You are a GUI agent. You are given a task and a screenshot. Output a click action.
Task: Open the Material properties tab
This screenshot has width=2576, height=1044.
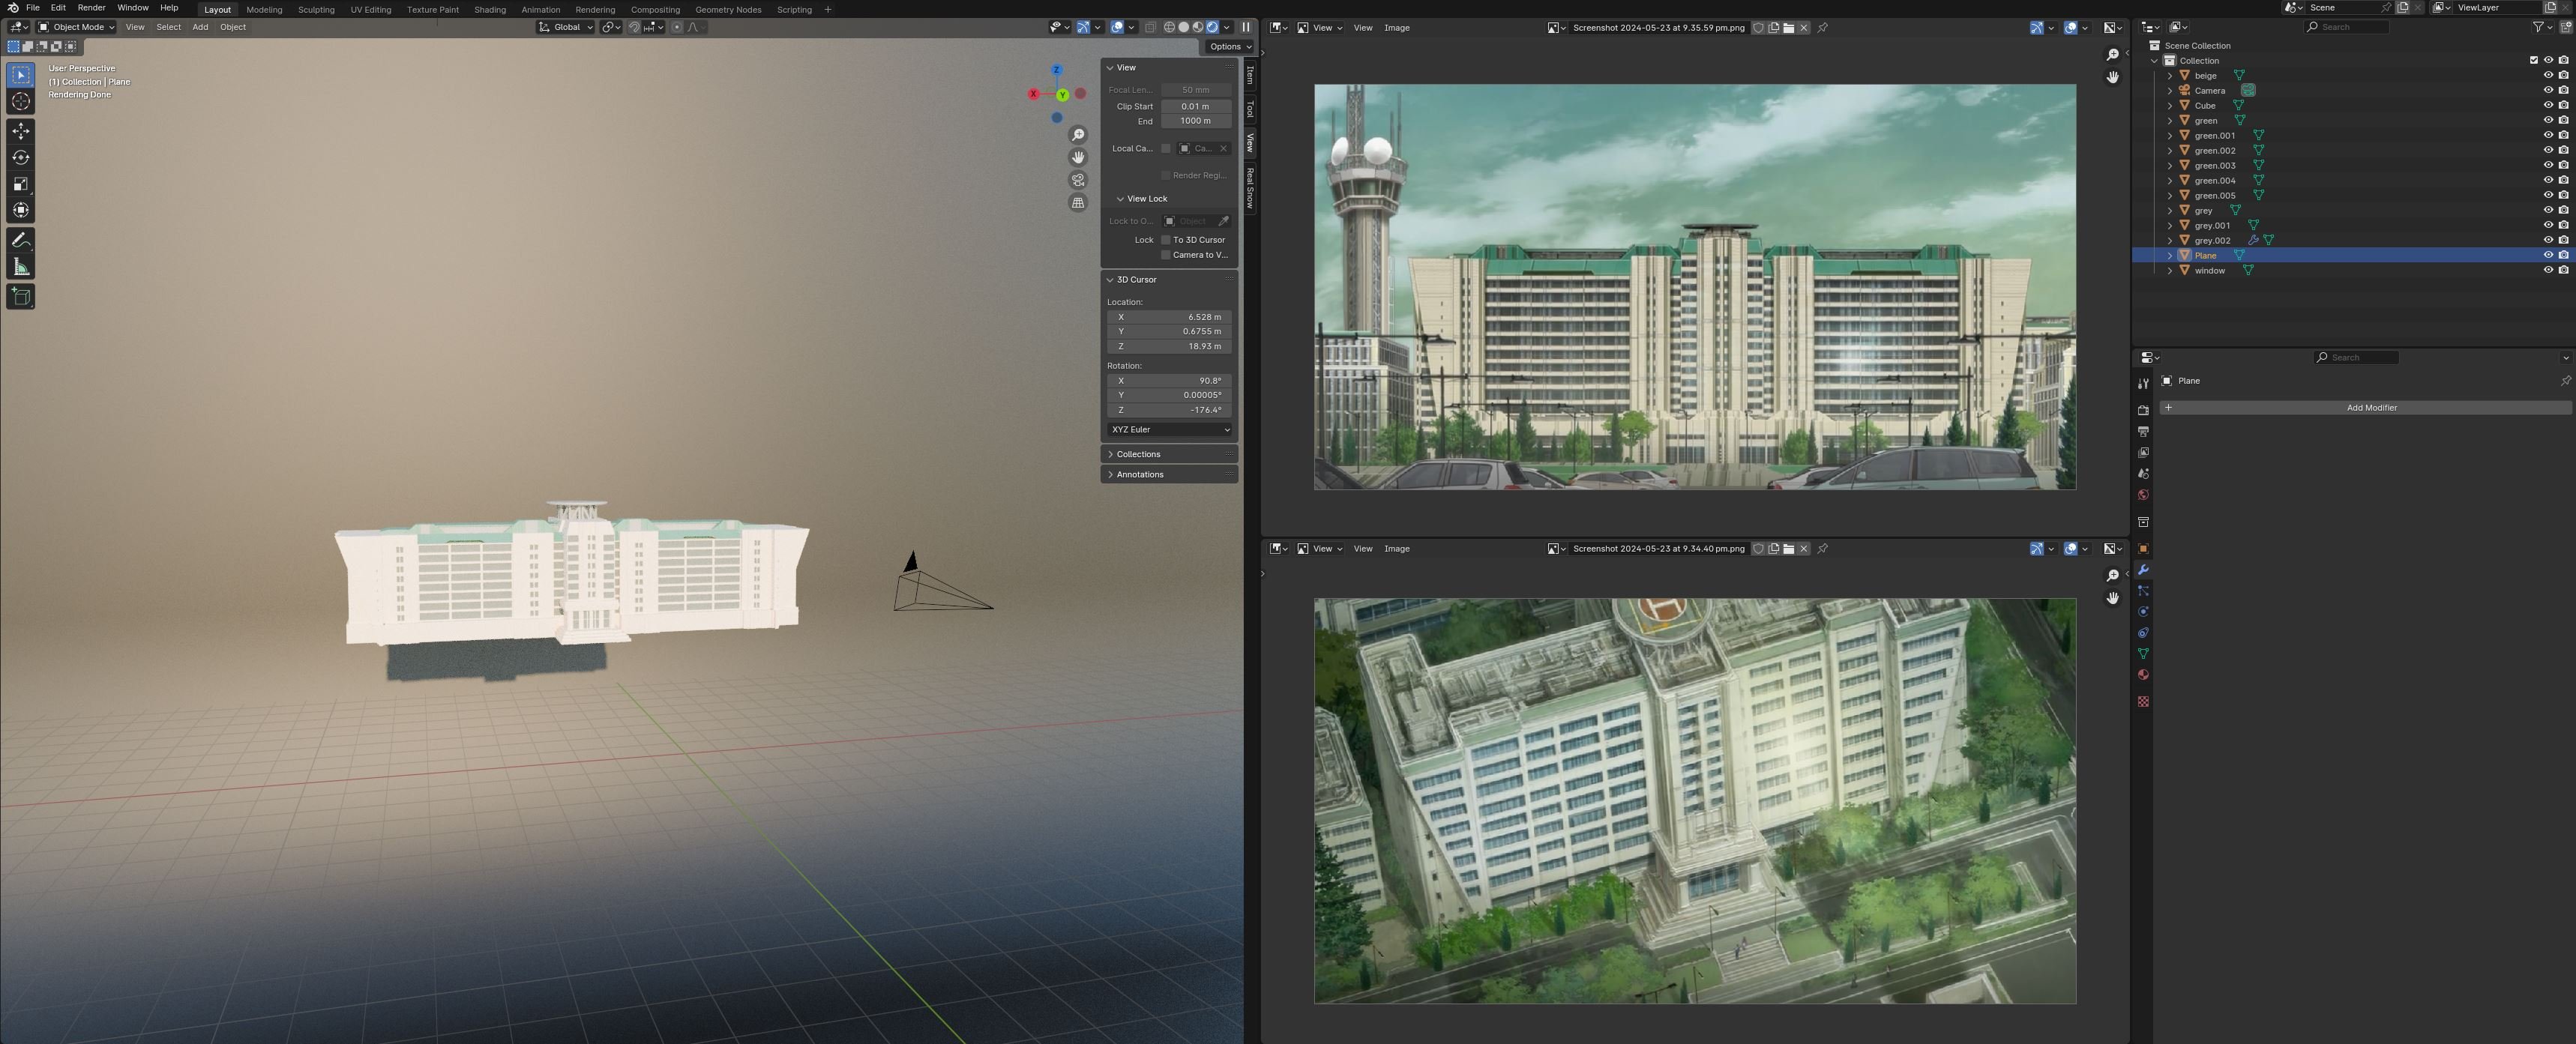tap(2143, 675)
